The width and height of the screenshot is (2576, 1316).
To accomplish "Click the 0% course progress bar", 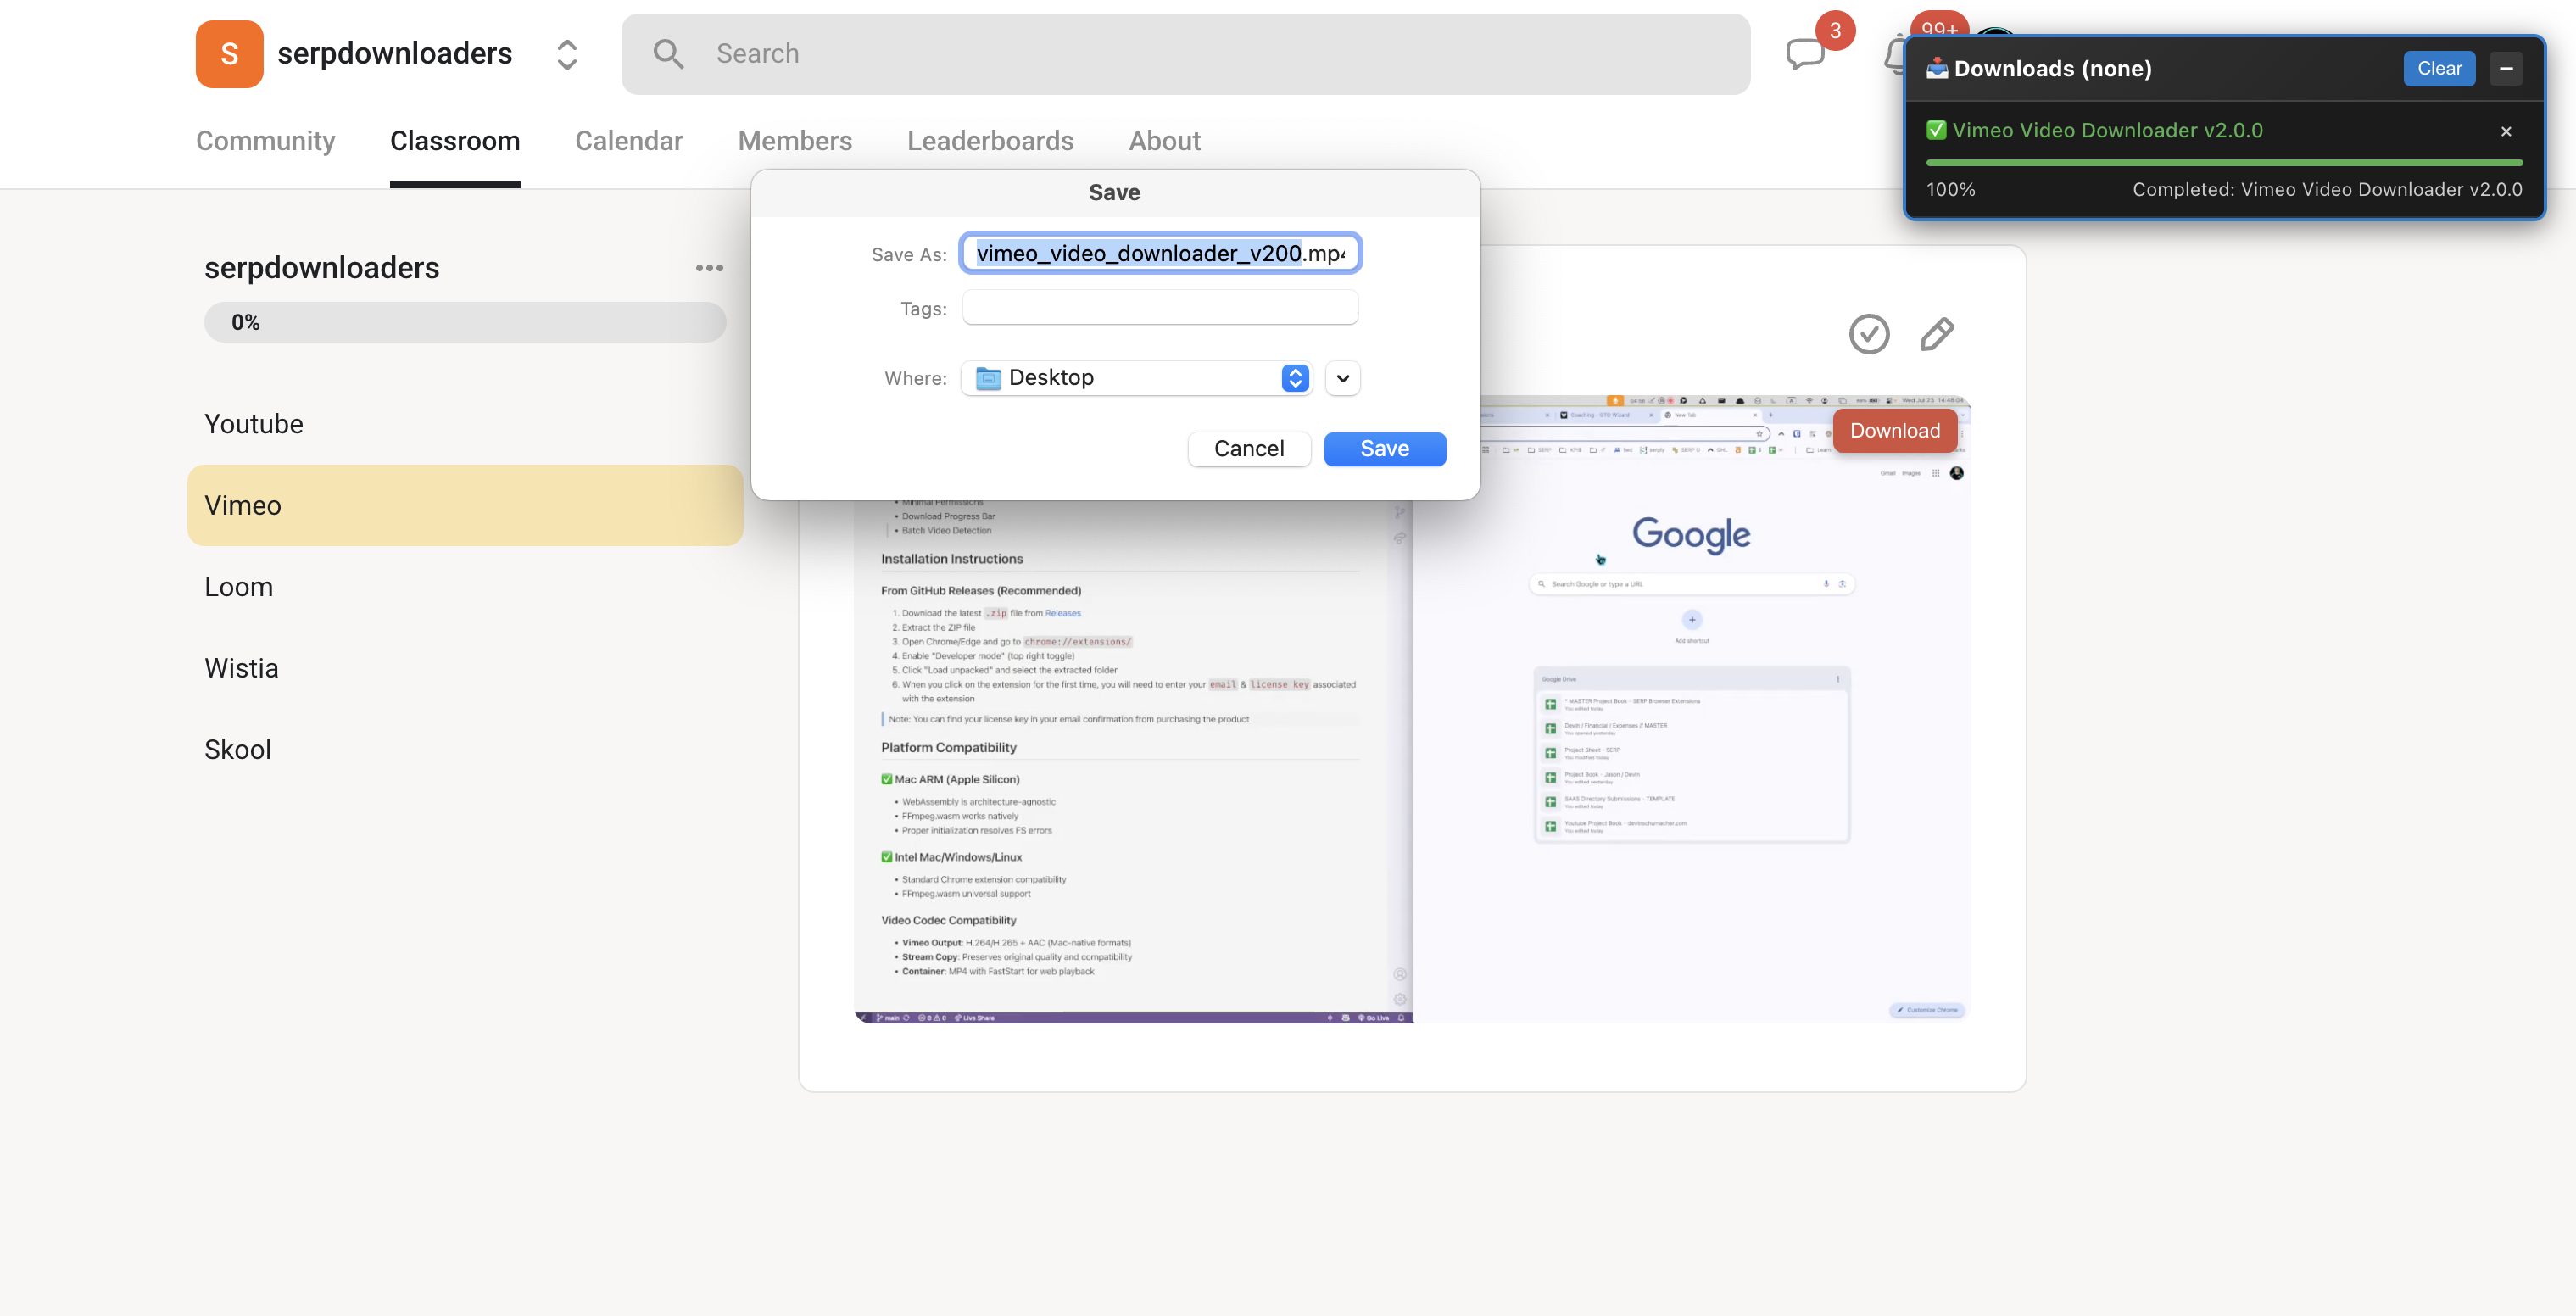I will (465, 322).
